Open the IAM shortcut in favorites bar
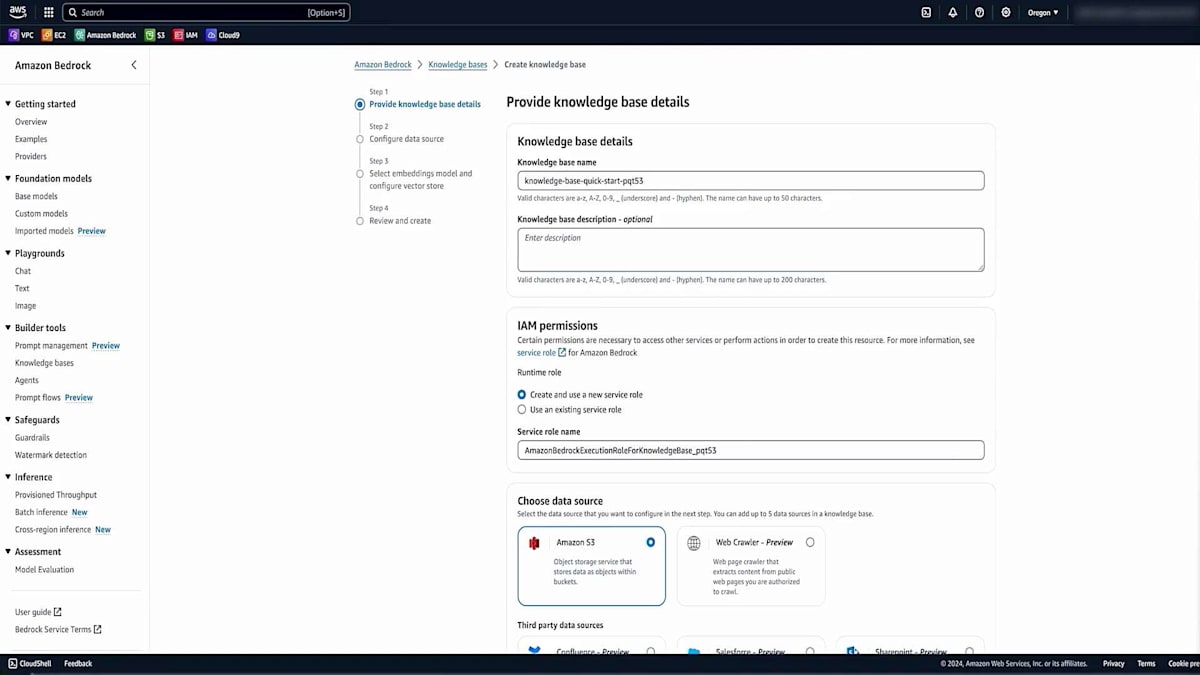The height and width of the screenshot is (675, 1200). click(186, 35)
